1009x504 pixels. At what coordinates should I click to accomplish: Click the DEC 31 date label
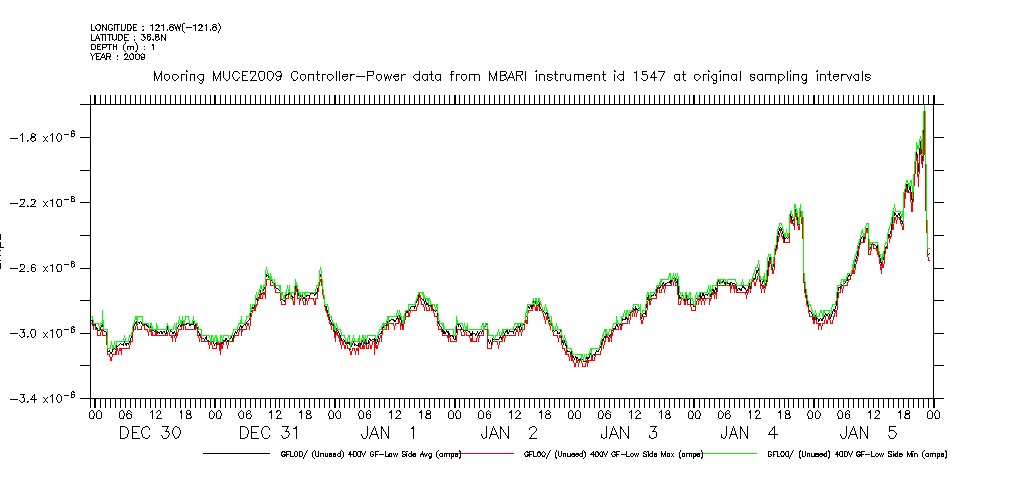coord(270,433)
